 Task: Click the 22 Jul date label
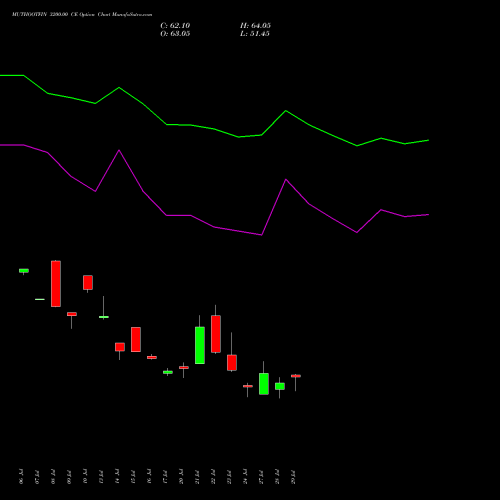click(x=213, y=477)
